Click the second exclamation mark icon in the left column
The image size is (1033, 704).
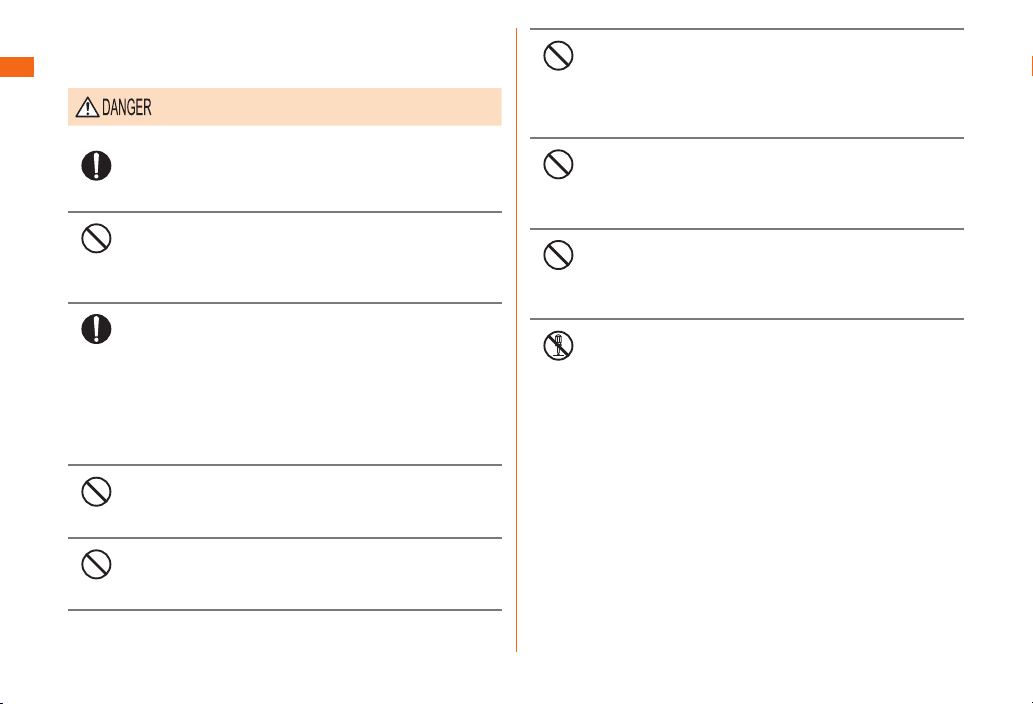pyautogui.click(x=96, y=329)
